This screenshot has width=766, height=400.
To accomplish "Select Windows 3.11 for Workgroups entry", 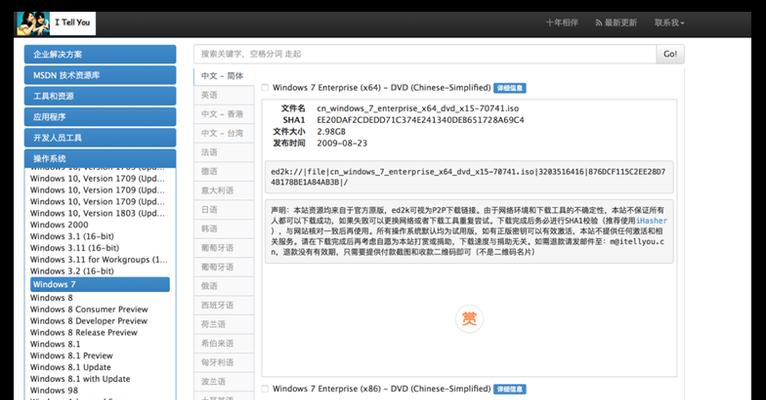I will (99, 259).
